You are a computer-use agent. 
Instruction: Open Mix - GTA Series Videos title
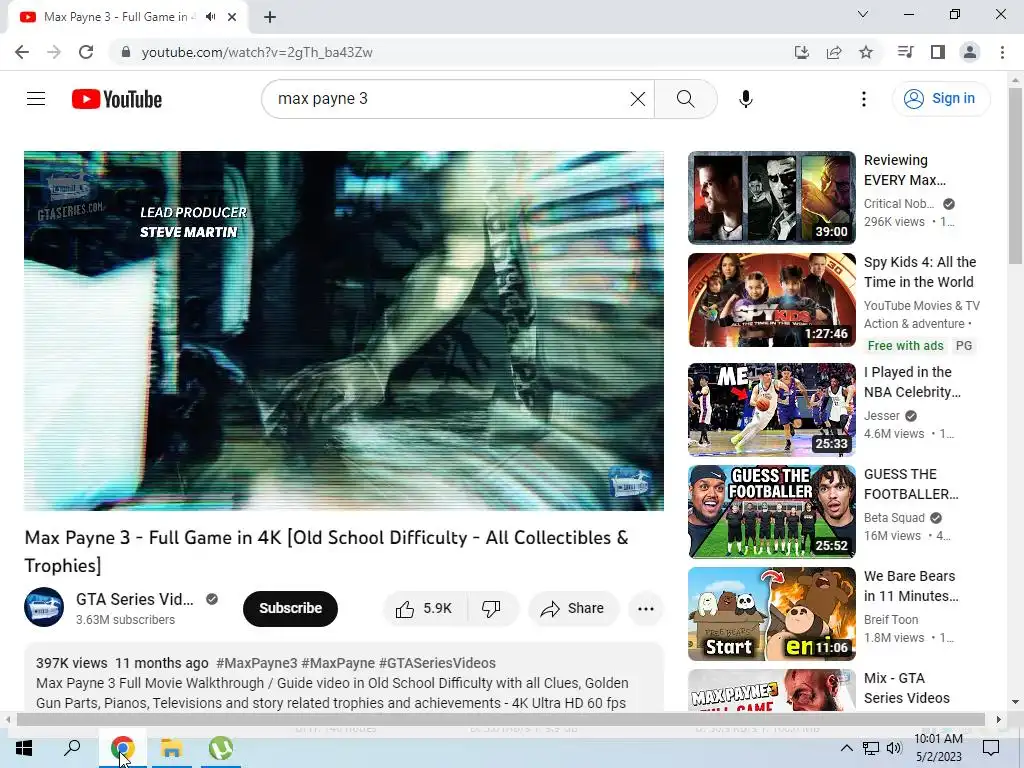click(906, 688)
